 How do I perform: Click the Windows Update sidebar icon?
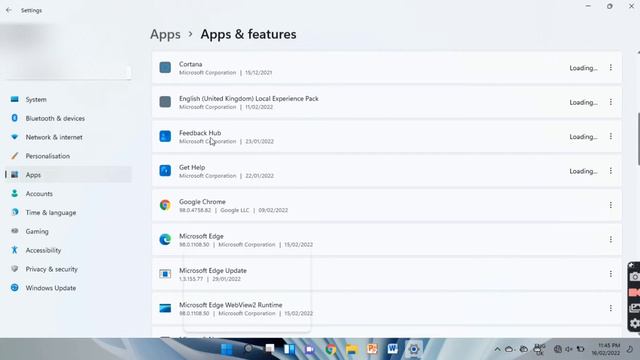click(x=15, y=287)
